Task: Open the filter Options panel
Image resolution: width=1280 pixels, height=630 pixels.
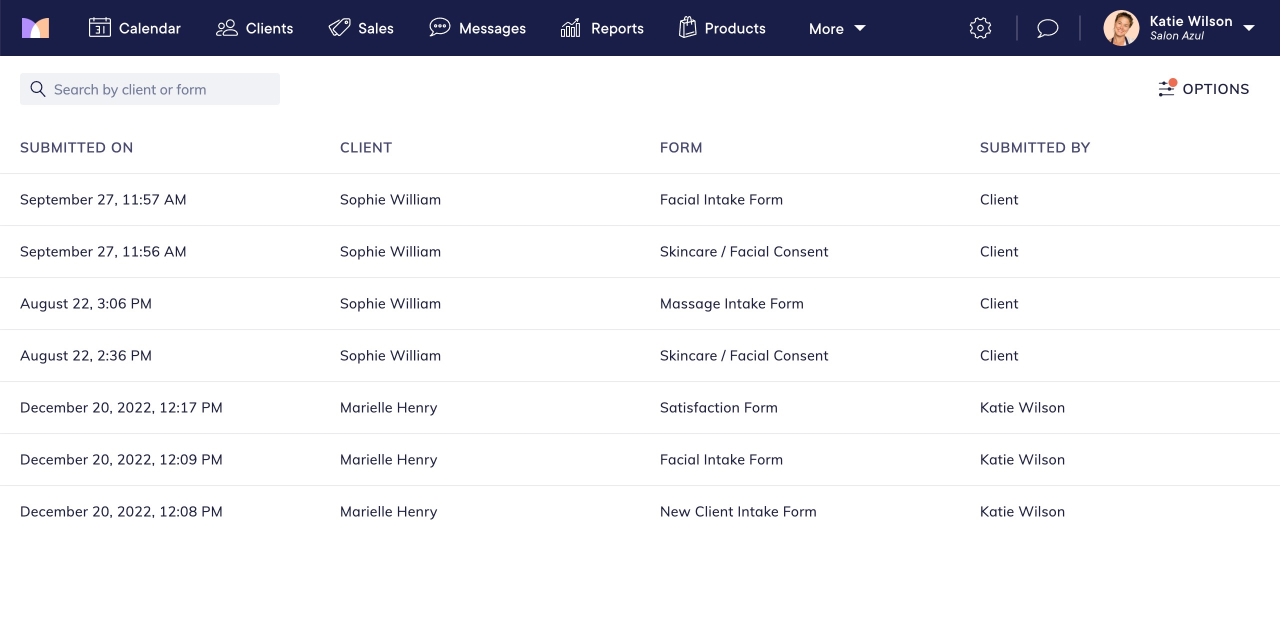Action: (x=1203, y=89)
